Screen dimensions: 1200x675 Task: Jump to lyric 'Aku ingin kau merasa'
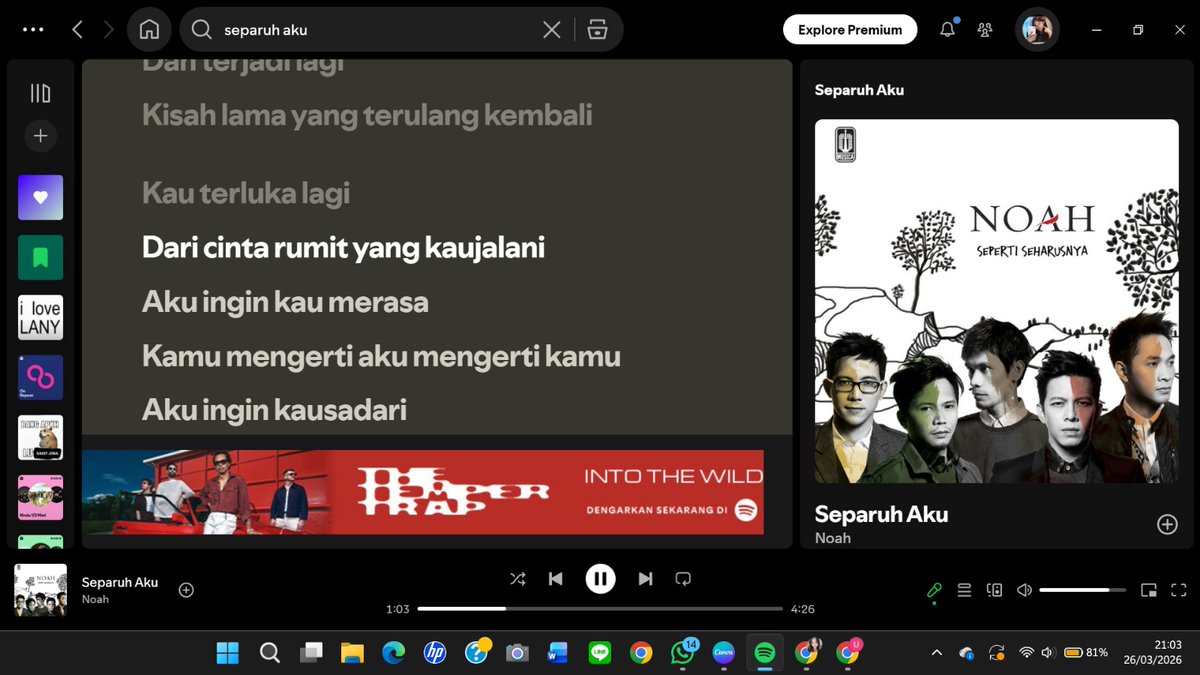285,301
